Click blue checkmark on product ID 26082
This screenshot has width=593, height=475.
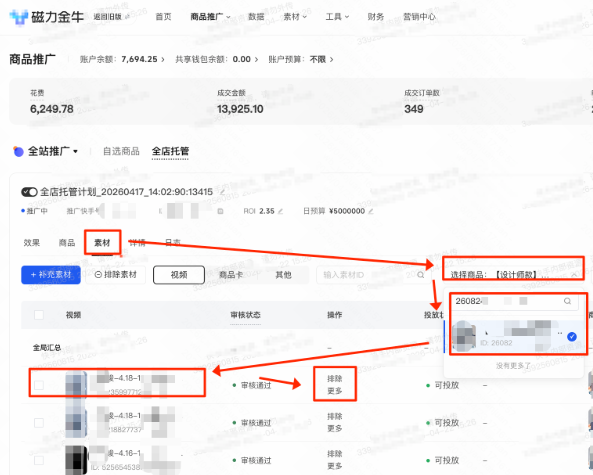pyautogui.click(x=572, y=336)
